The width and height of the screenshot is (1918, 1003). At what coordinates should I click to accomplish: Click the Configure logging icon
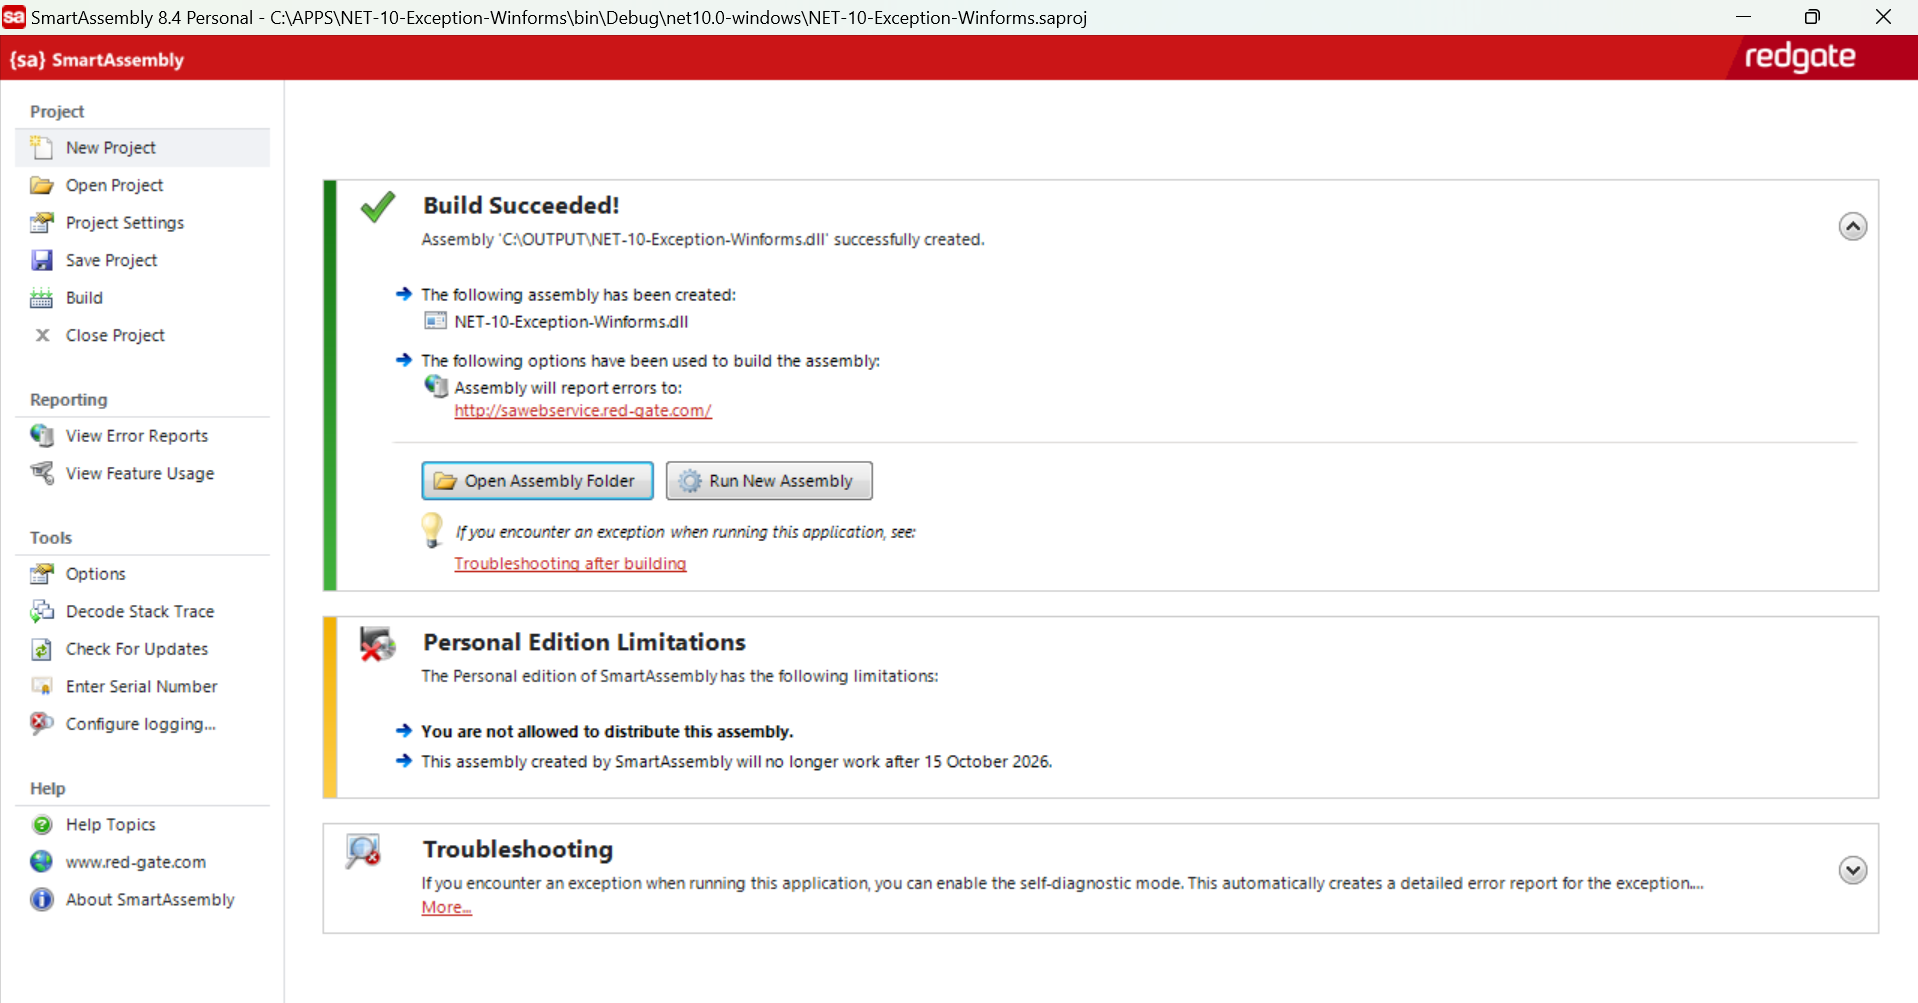[41, 723]
